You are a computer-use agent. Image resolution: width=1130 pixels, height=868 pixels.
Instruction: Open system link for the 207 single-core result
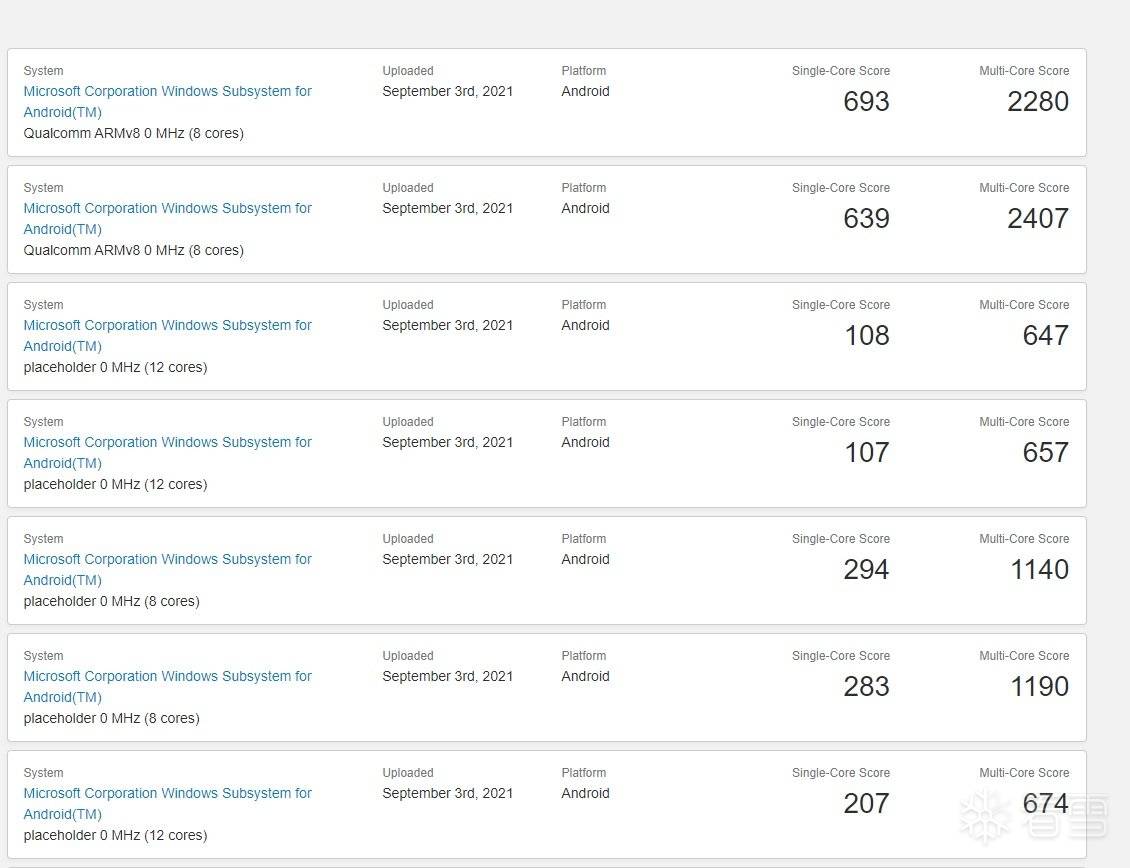[x=167, y=794]
